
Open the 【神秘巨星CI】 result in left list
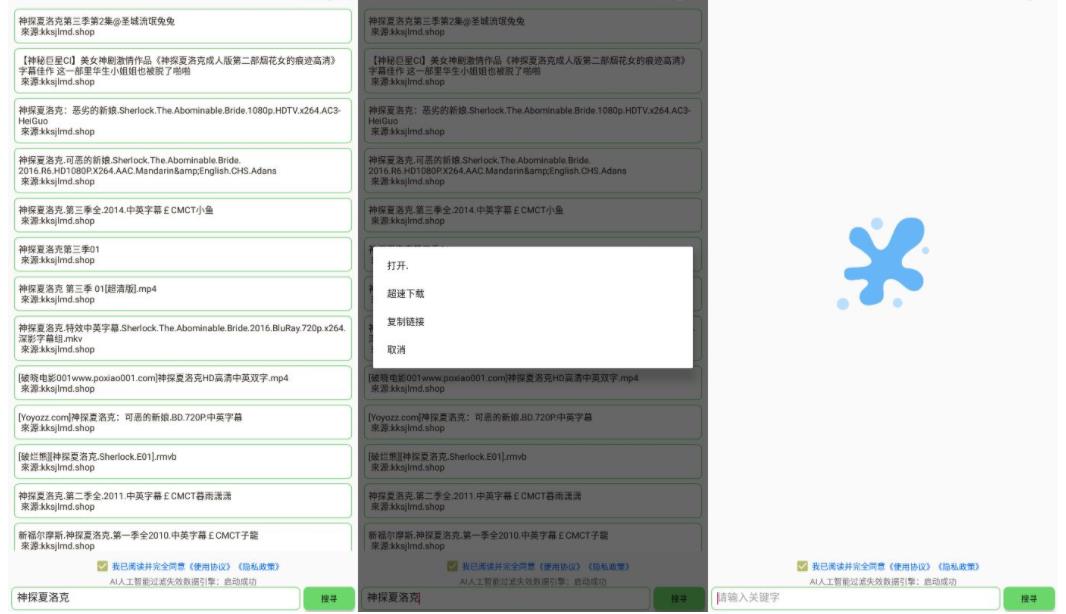pyautogui.click(x=182, y=71)
